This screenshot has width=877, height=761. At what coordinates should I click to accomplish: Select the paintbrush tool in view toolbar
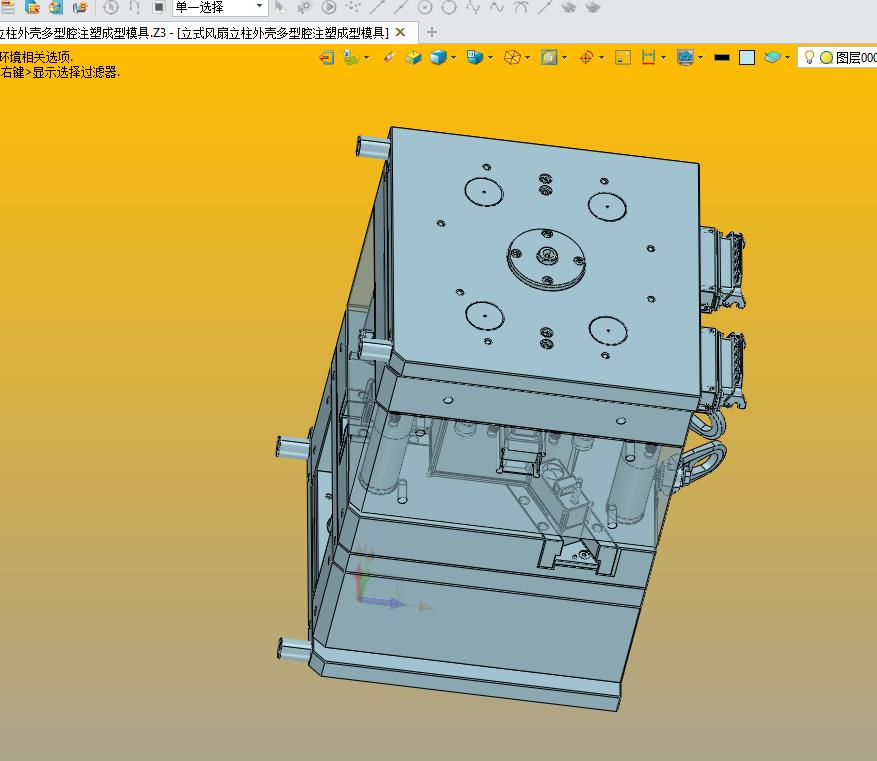pos(389,58)
